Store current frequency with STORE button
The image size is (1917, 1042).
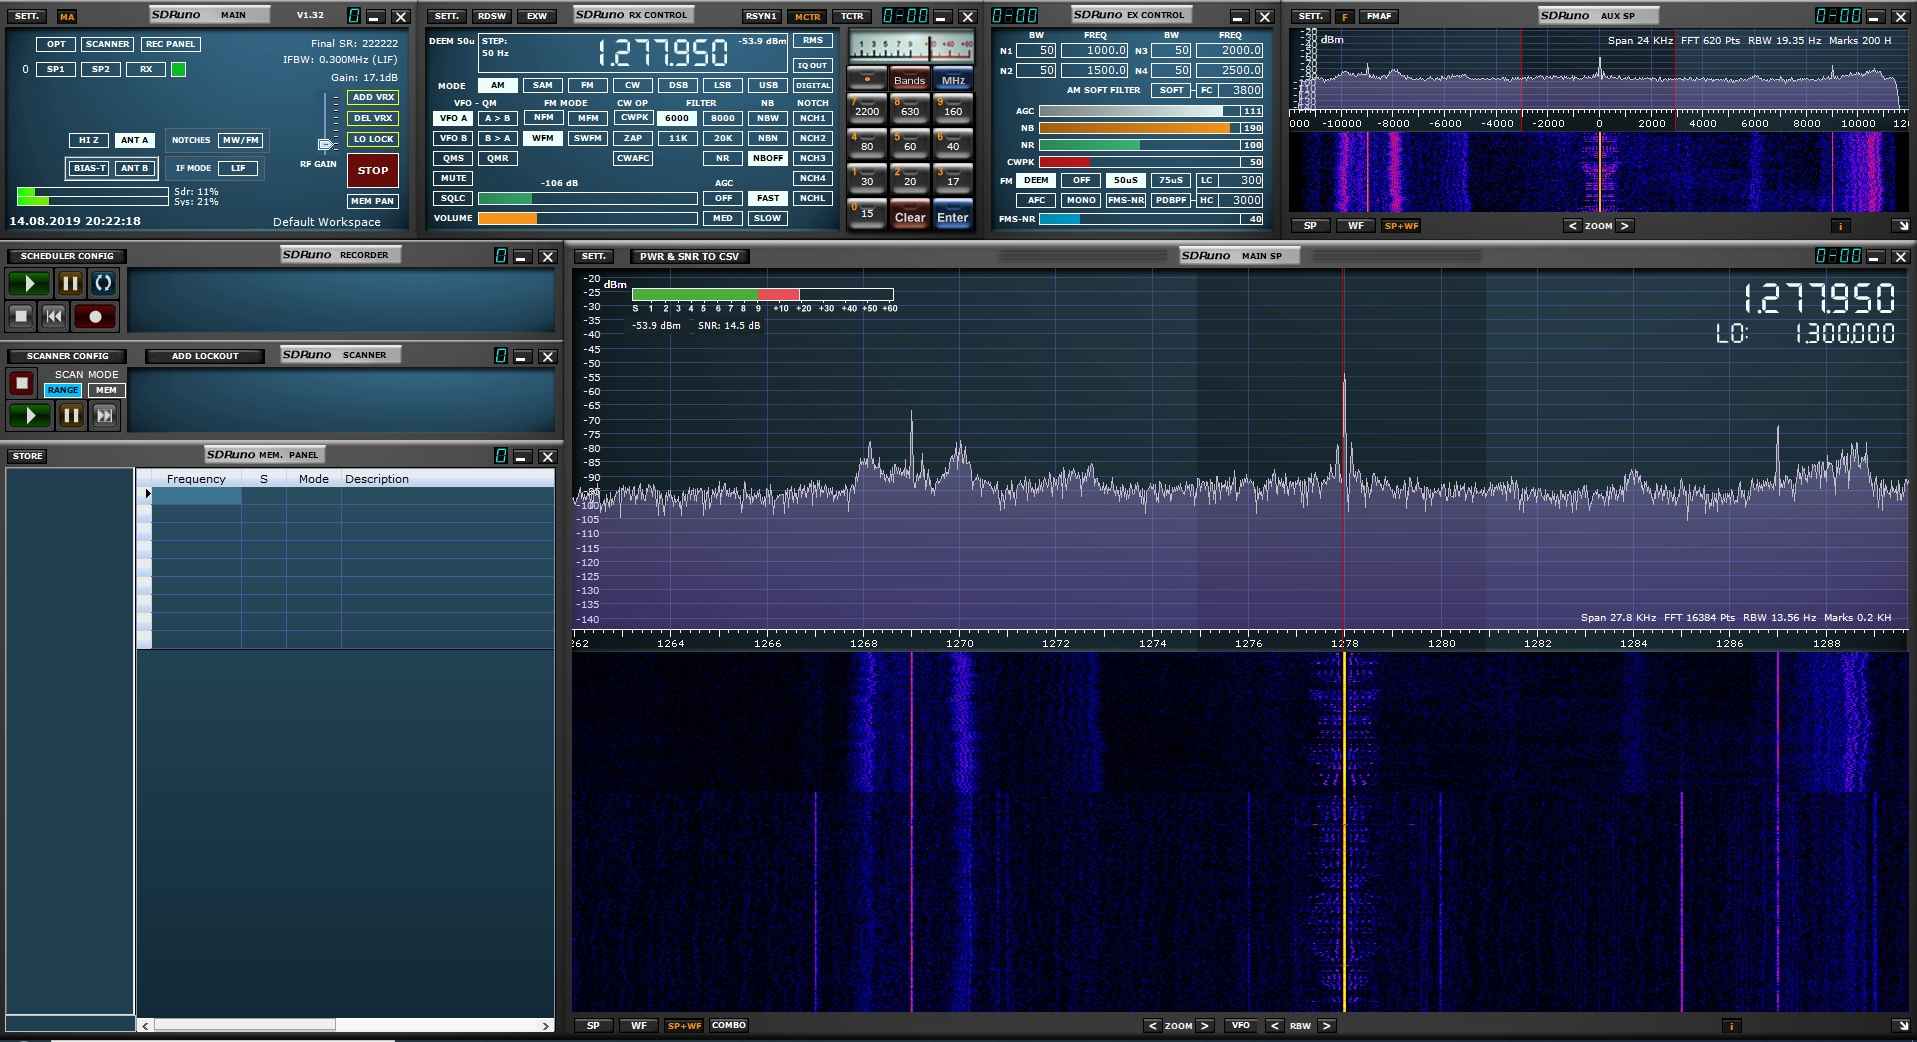(27, 456)
